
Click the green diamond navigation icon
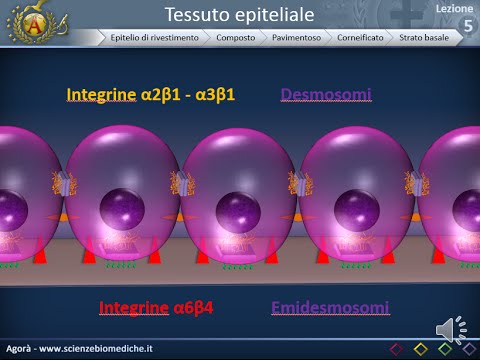[x=445, y=349]
